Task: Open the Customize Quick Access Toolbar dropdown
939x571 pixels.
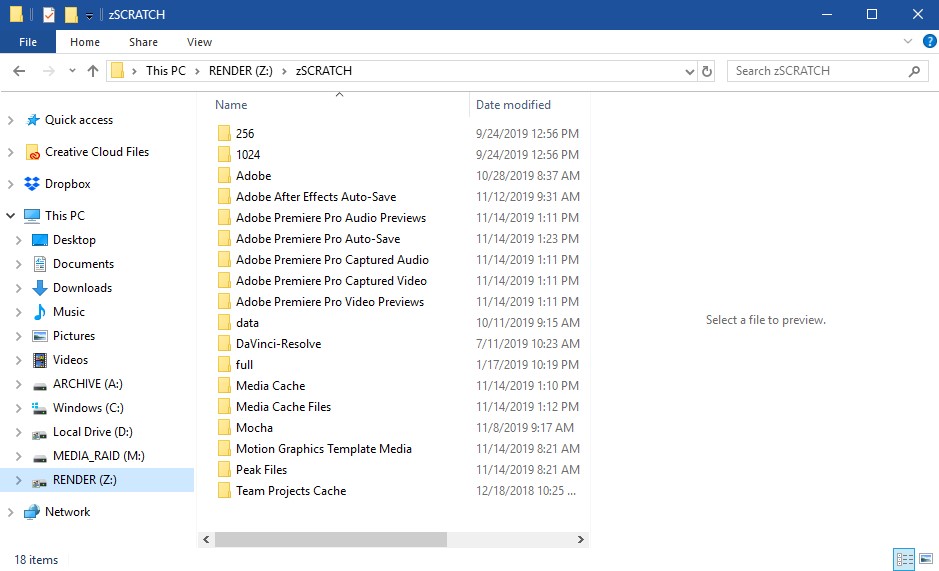Action: [x=89, y=16]
